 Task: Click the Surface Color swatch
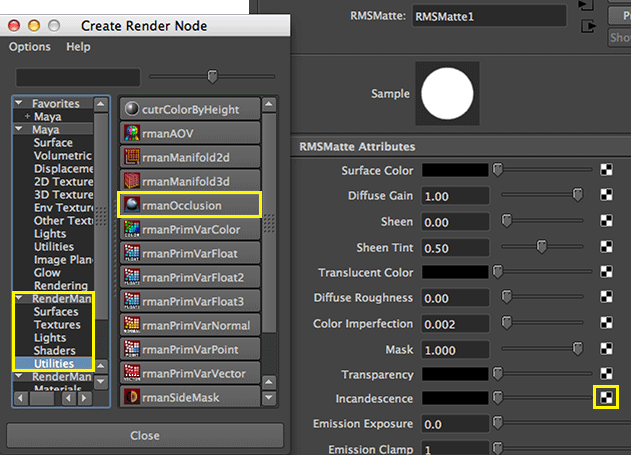point(455,170)
